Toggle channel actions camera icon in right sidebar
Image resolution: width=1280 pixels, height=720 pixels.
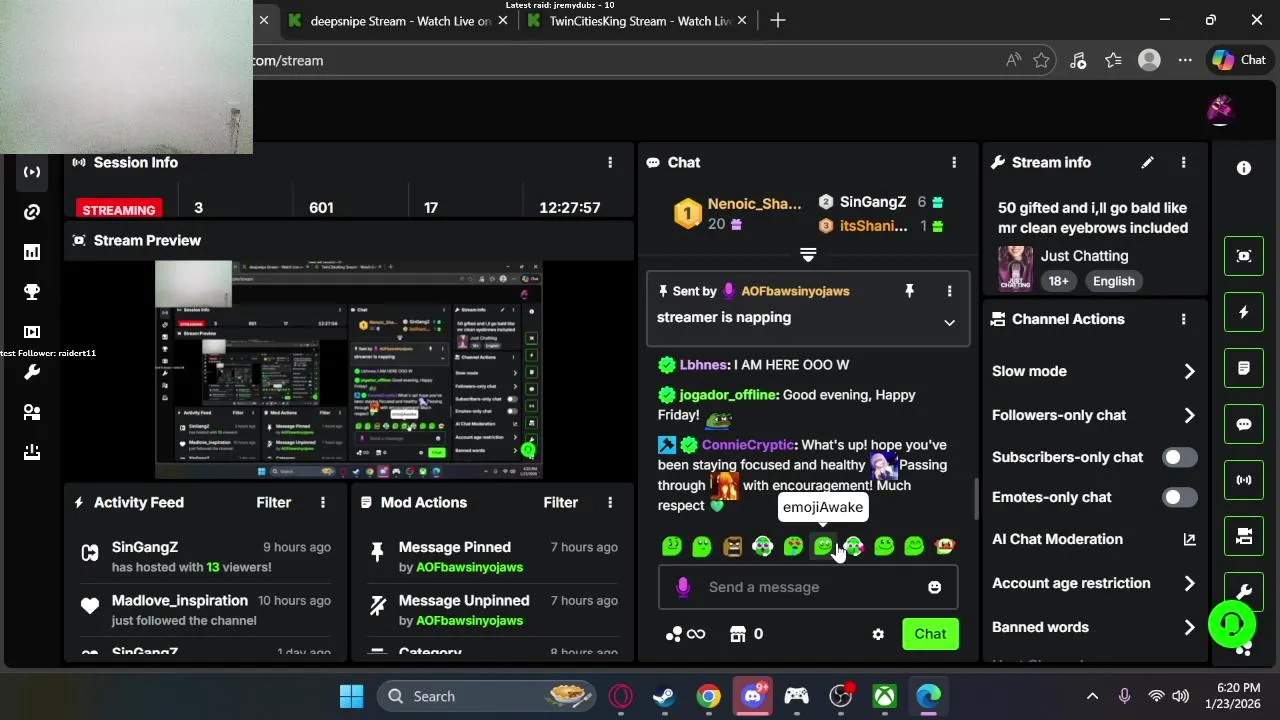(1244, 536)
